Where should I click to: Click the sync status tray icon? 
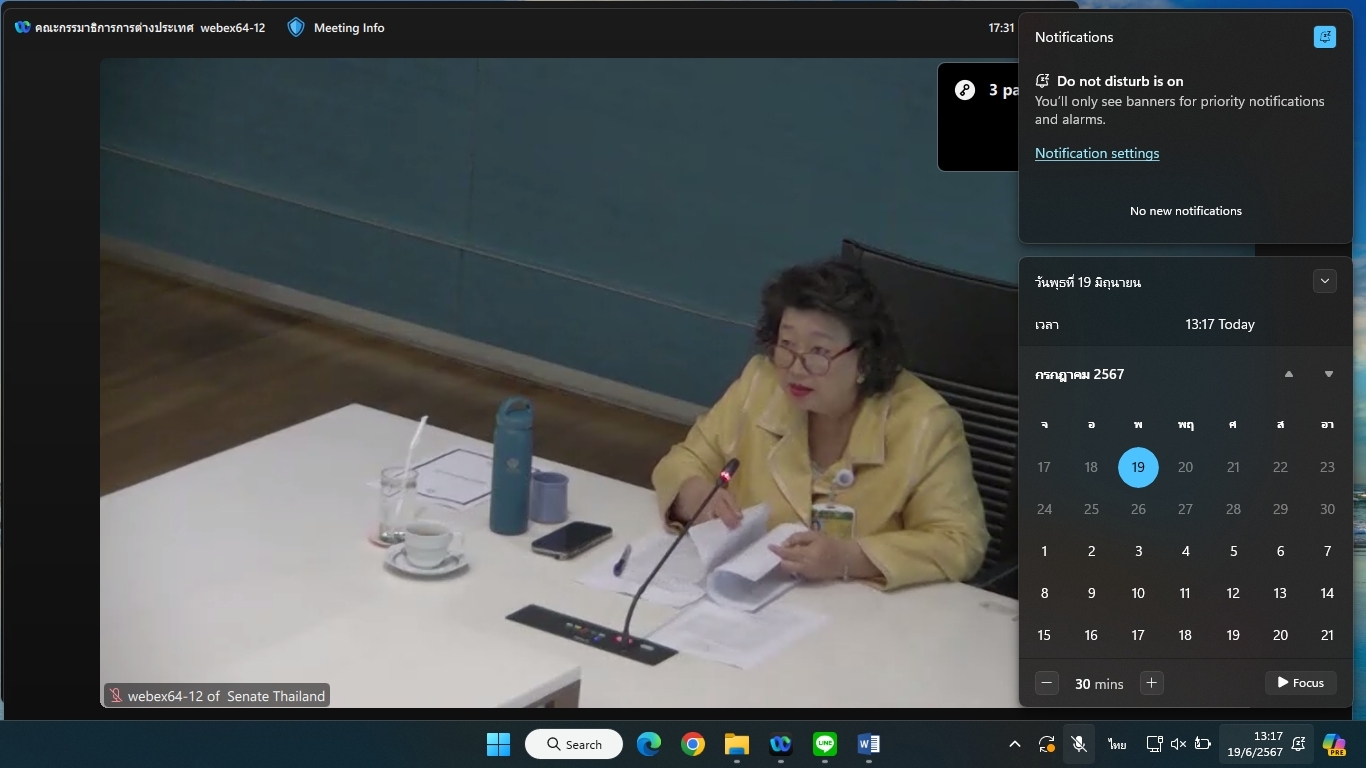pos(1047,744)
